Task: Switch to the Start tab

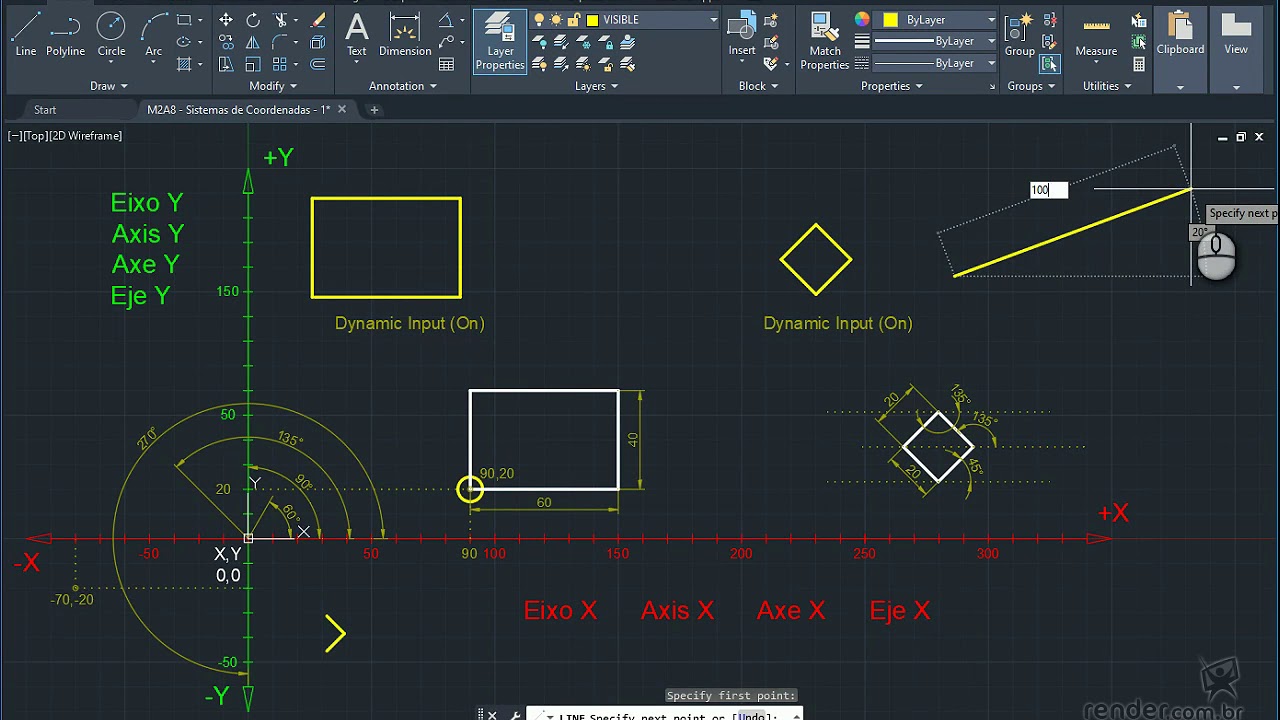Action: (x=45, y=110)
